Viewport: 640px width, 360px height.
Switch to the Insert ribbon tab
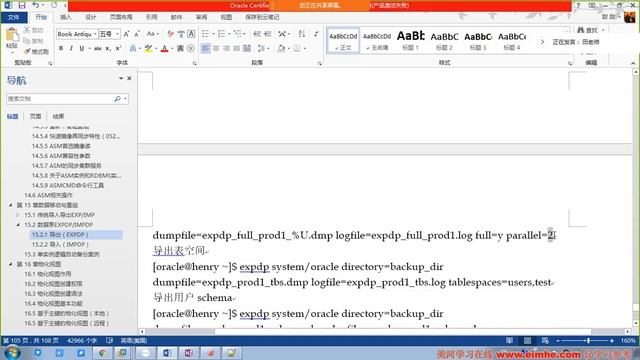click(65, 17)
